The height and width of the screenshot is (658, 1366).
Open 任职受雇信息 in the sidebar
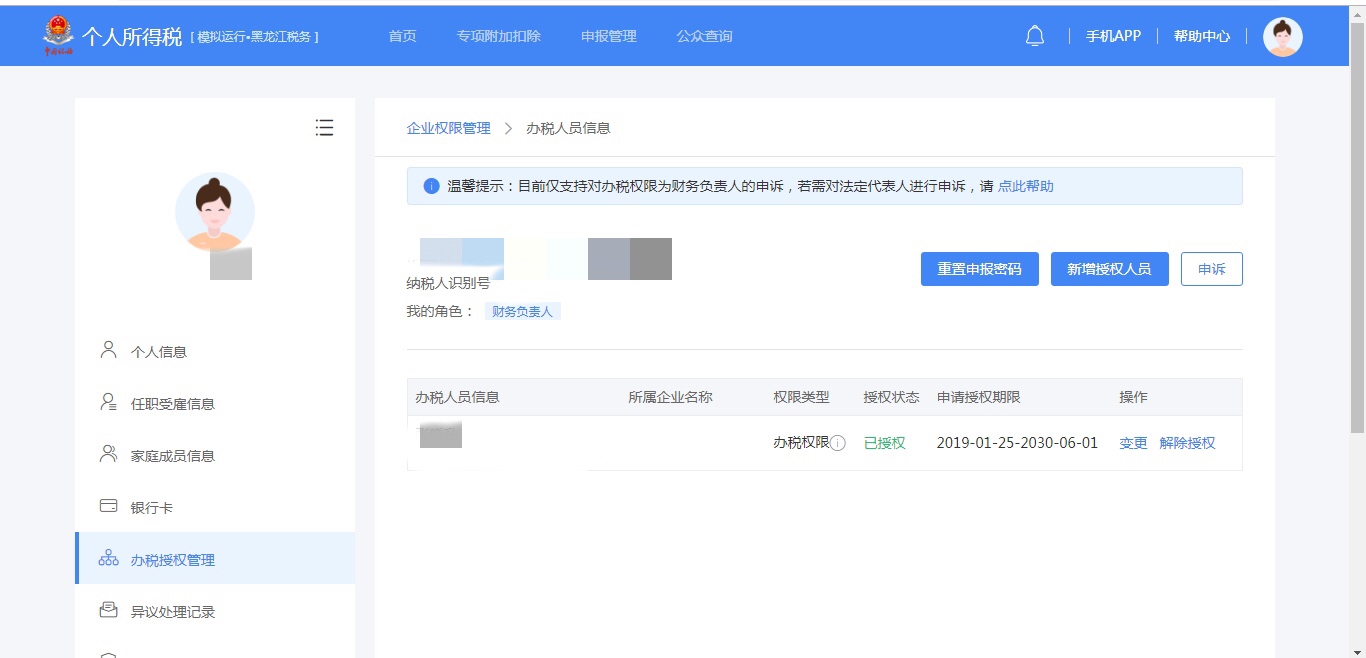173,404
